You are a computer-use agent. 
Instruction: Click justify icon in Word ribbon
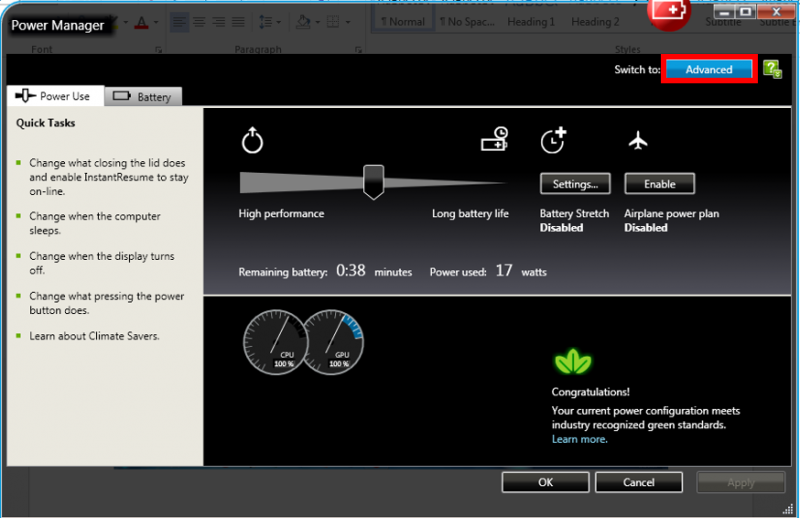[238, 21]
